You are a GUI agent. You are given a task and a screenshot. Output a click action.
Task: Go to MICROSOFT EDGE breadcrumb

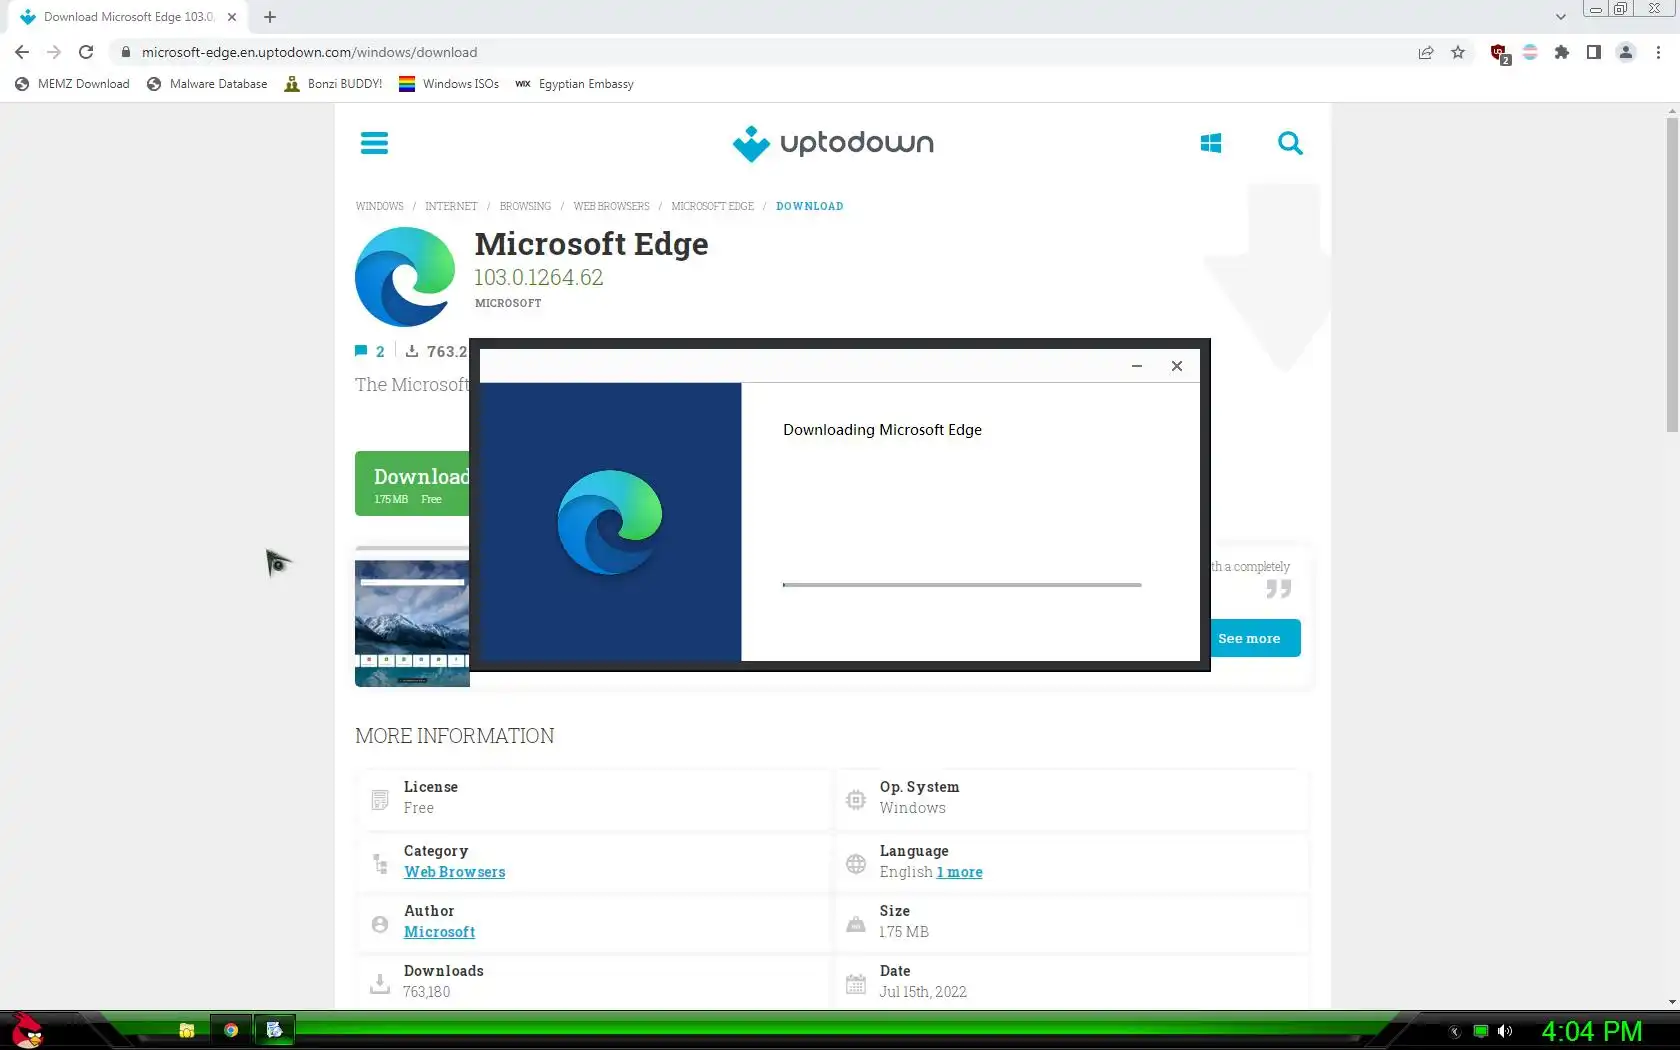(712, 206)
